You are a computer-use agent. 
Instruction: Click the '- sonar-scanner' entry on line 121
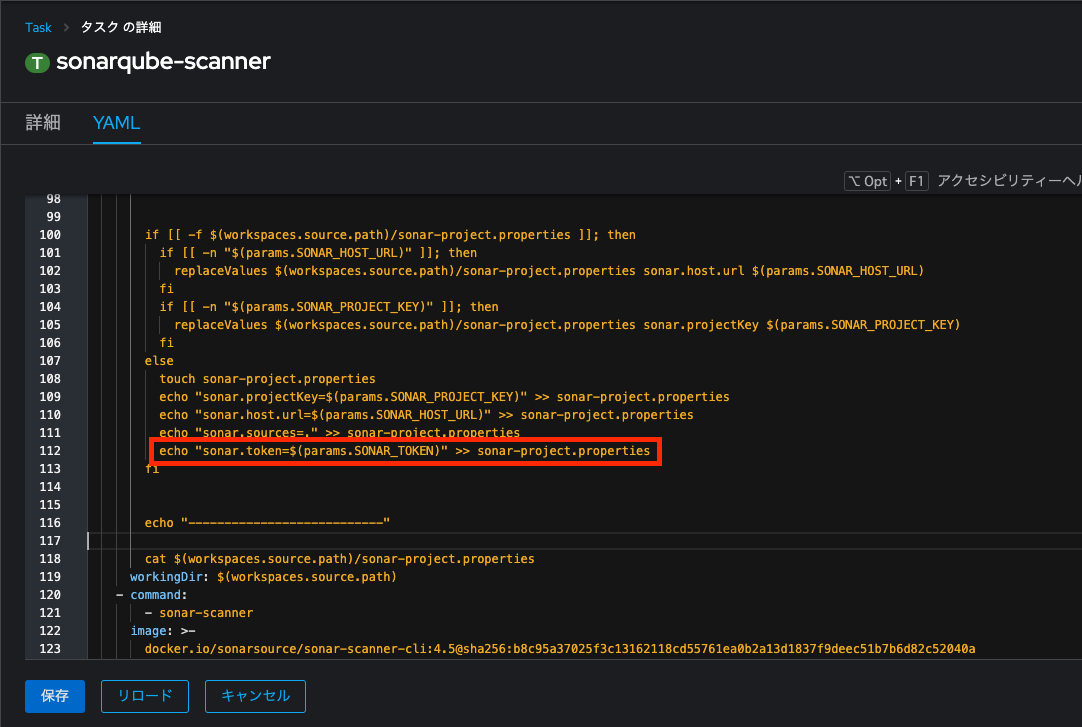(x=199, y=613)
